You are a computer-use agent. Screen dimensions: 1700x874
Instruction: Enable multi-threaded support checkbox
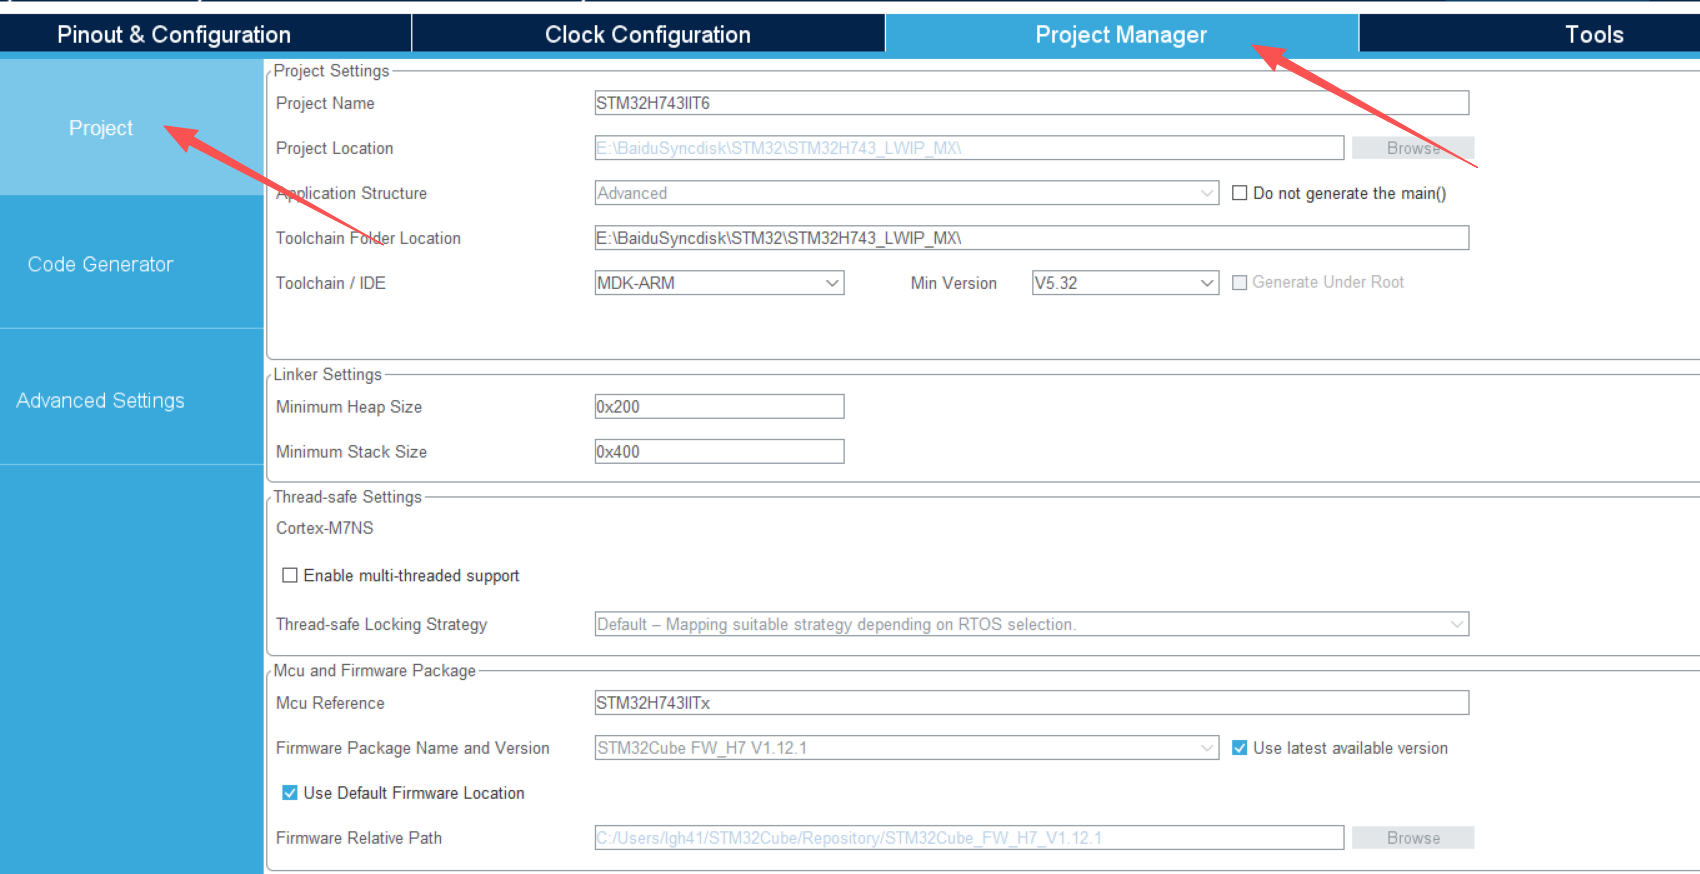tap(290, 575)
